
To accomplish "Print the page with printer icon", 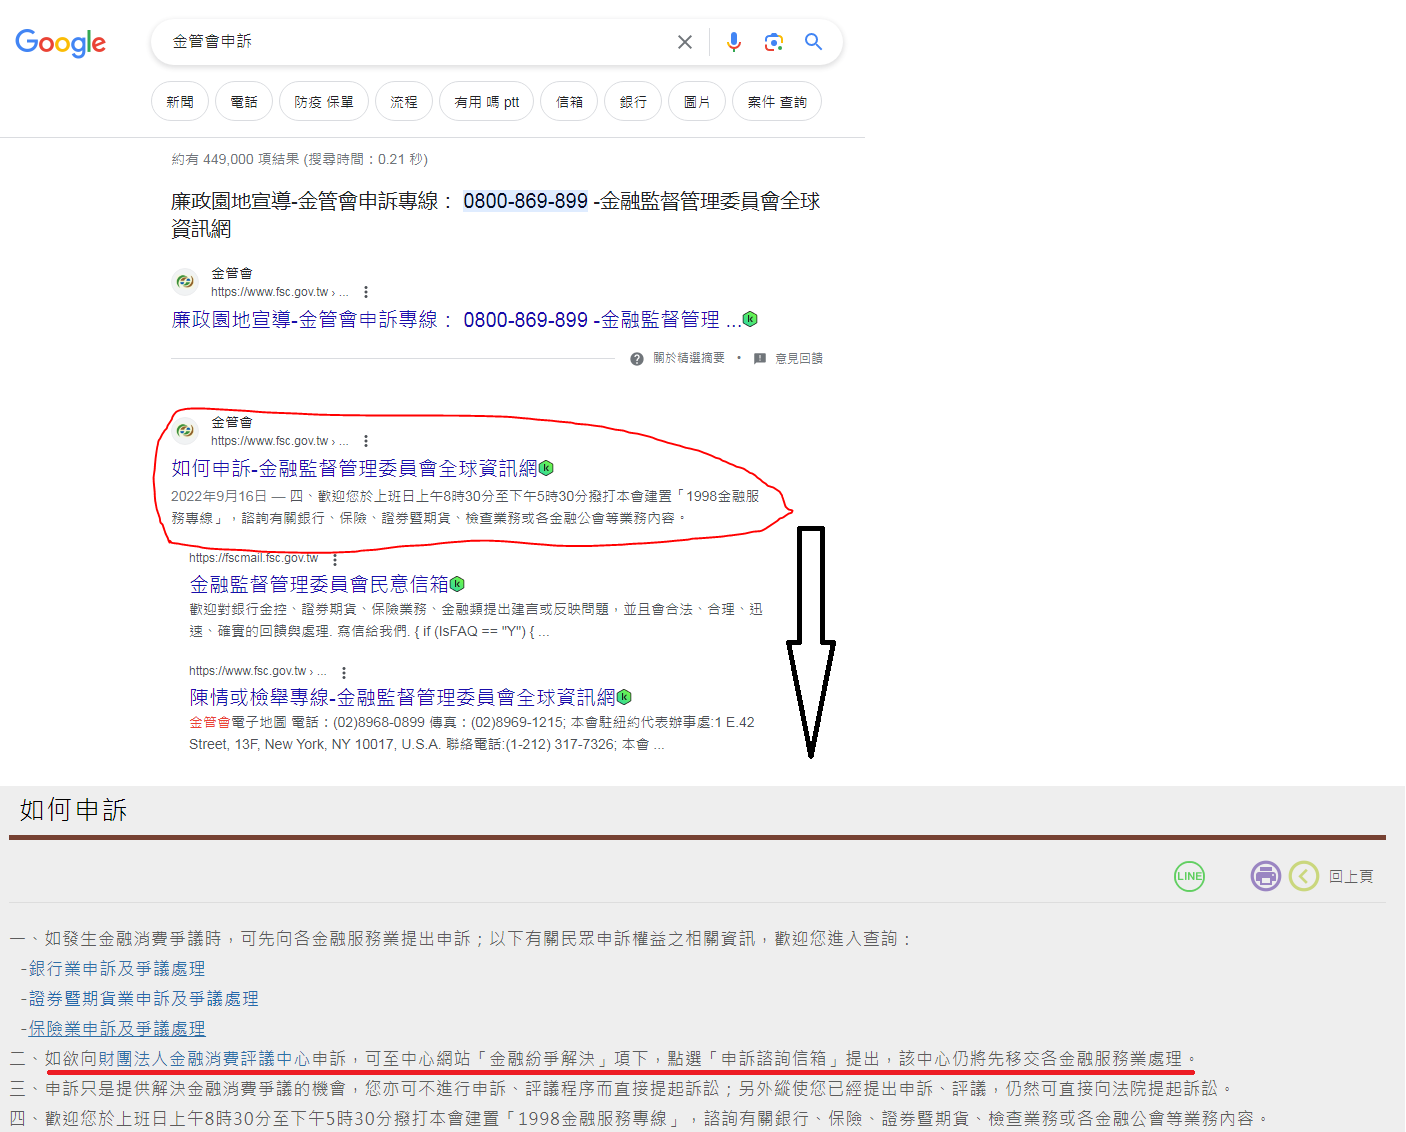I will (x=1265, y=876).
